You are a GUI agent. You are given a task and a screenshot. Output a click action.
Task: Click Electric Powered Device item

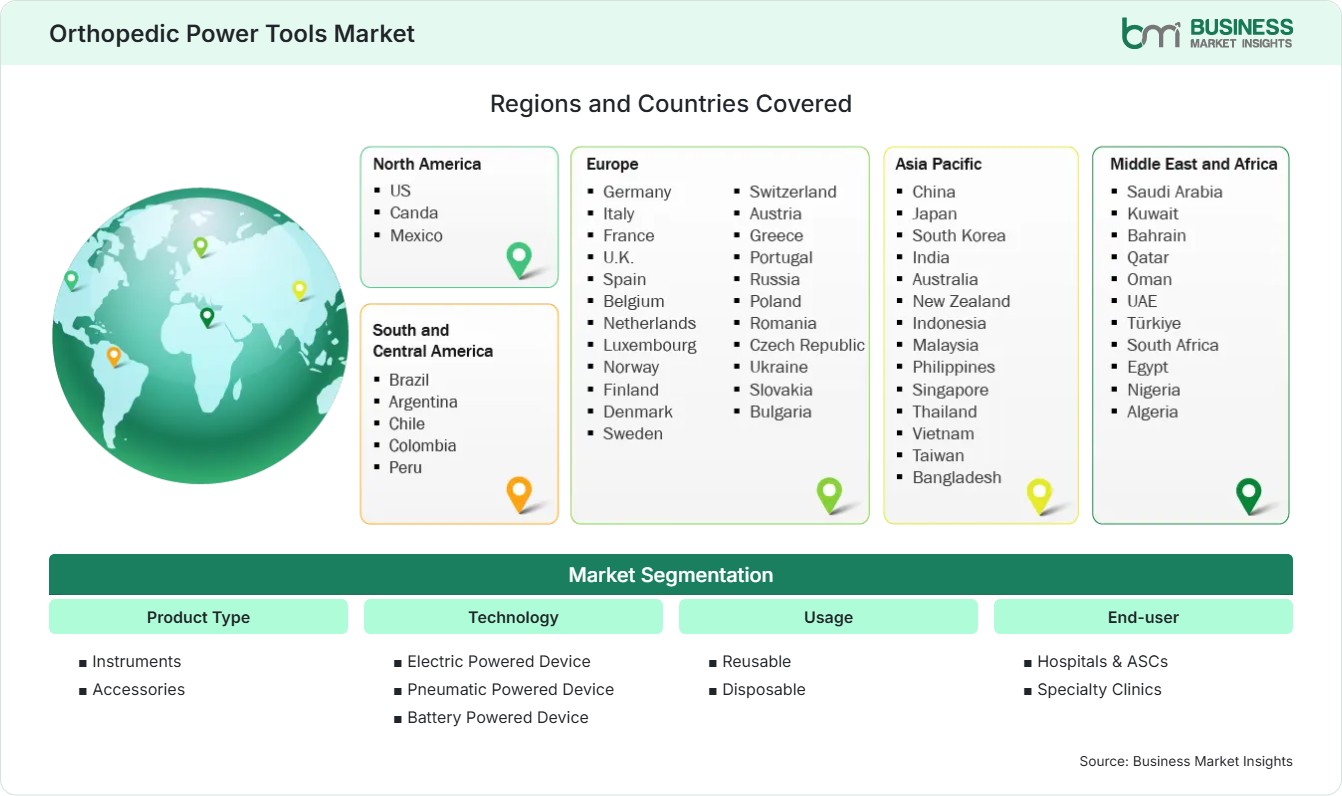499,662
